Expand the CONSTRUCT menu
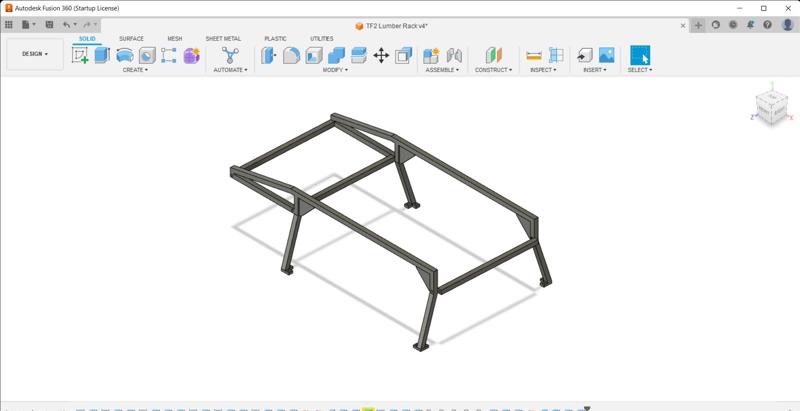The height and width of the screenshot is (411, 800). pyautogui.click(x=493, y=70)
